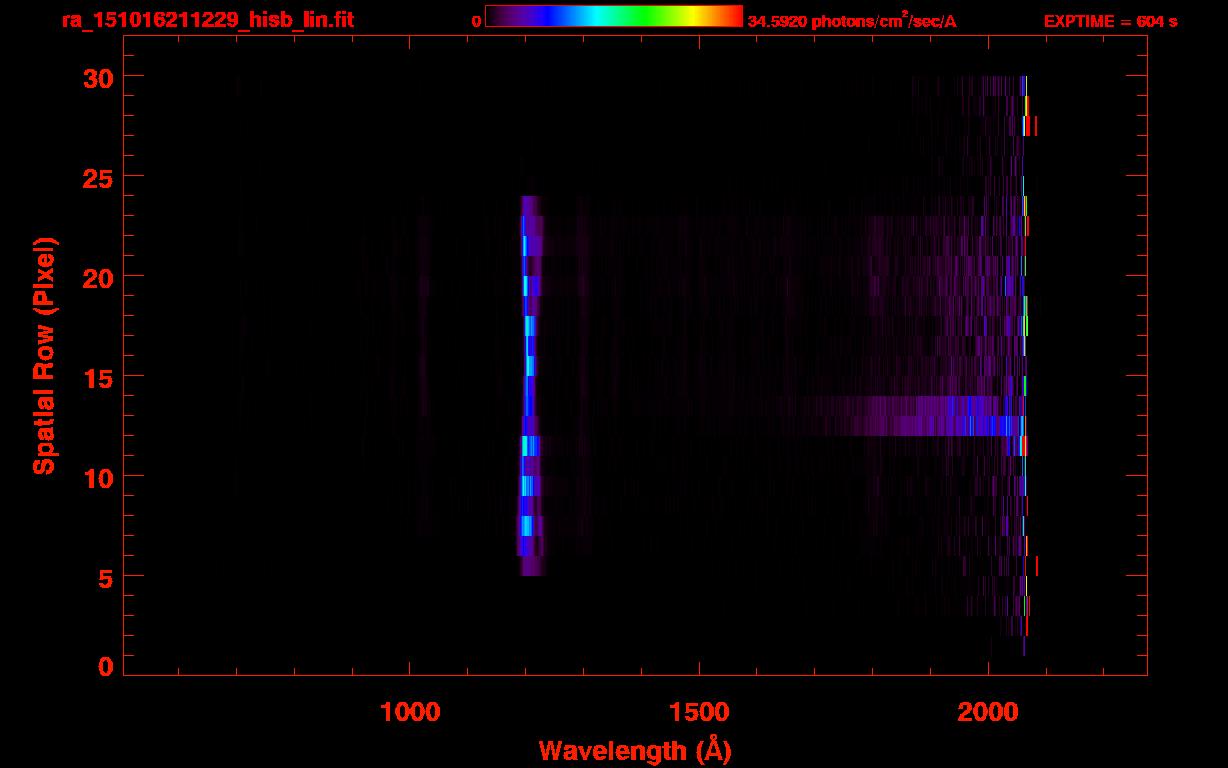Click the Spatial Row (Pixel) axis title
The image size is (1228, 768).
click(x=44, y=355)
